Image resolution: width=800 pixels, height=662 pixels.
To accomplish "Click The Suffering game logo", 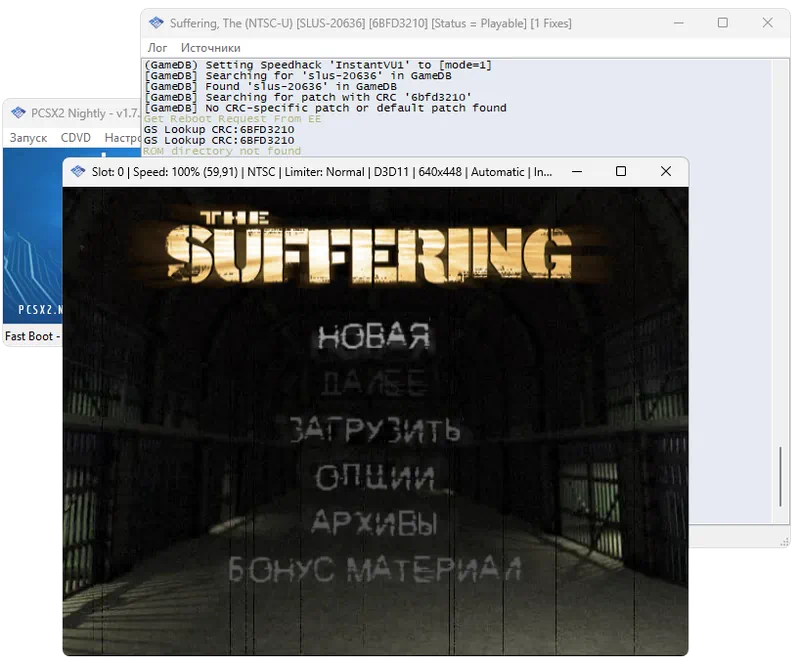I will pos(369,247).
